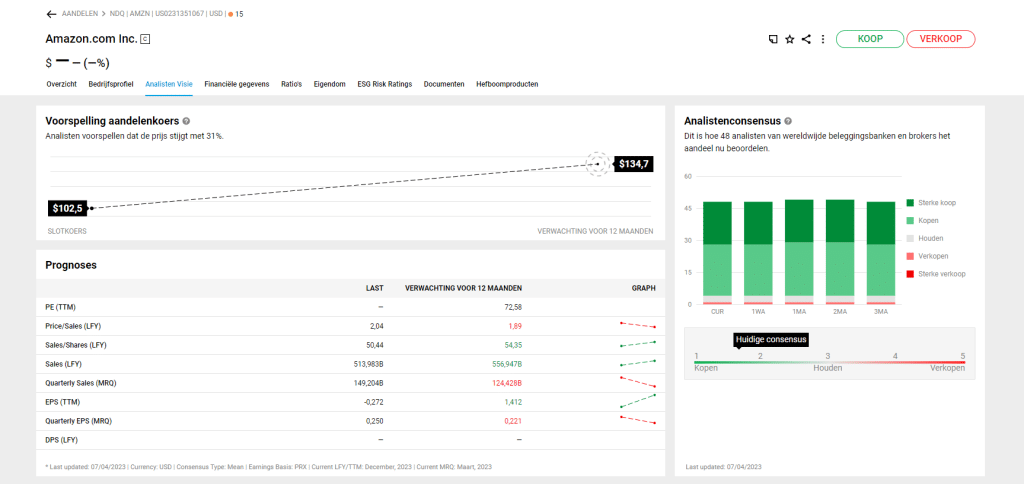Open the Overzicht tab
This screenshot has width=1024, height=484.
(61, 84)
